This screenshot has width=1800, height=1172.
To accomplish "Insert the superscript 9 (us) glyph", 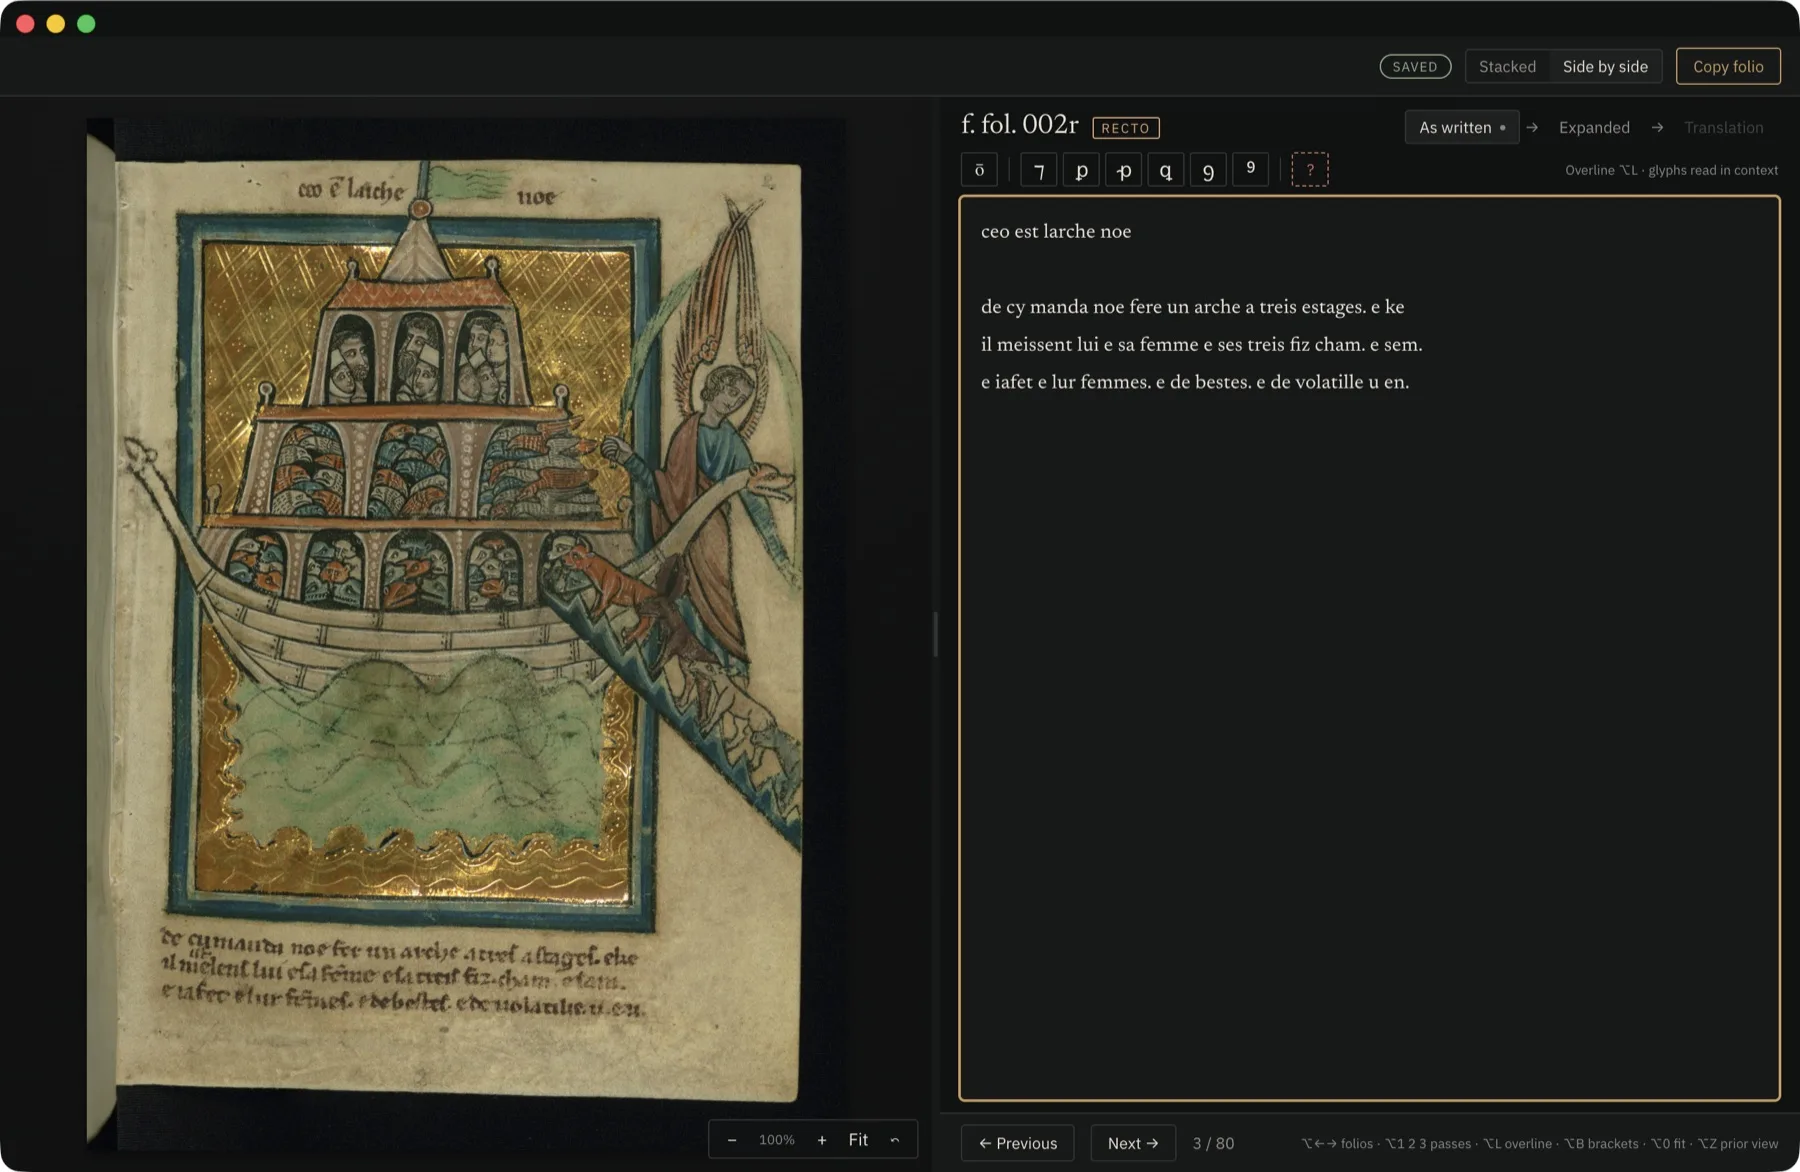I will click(1251, 170).
